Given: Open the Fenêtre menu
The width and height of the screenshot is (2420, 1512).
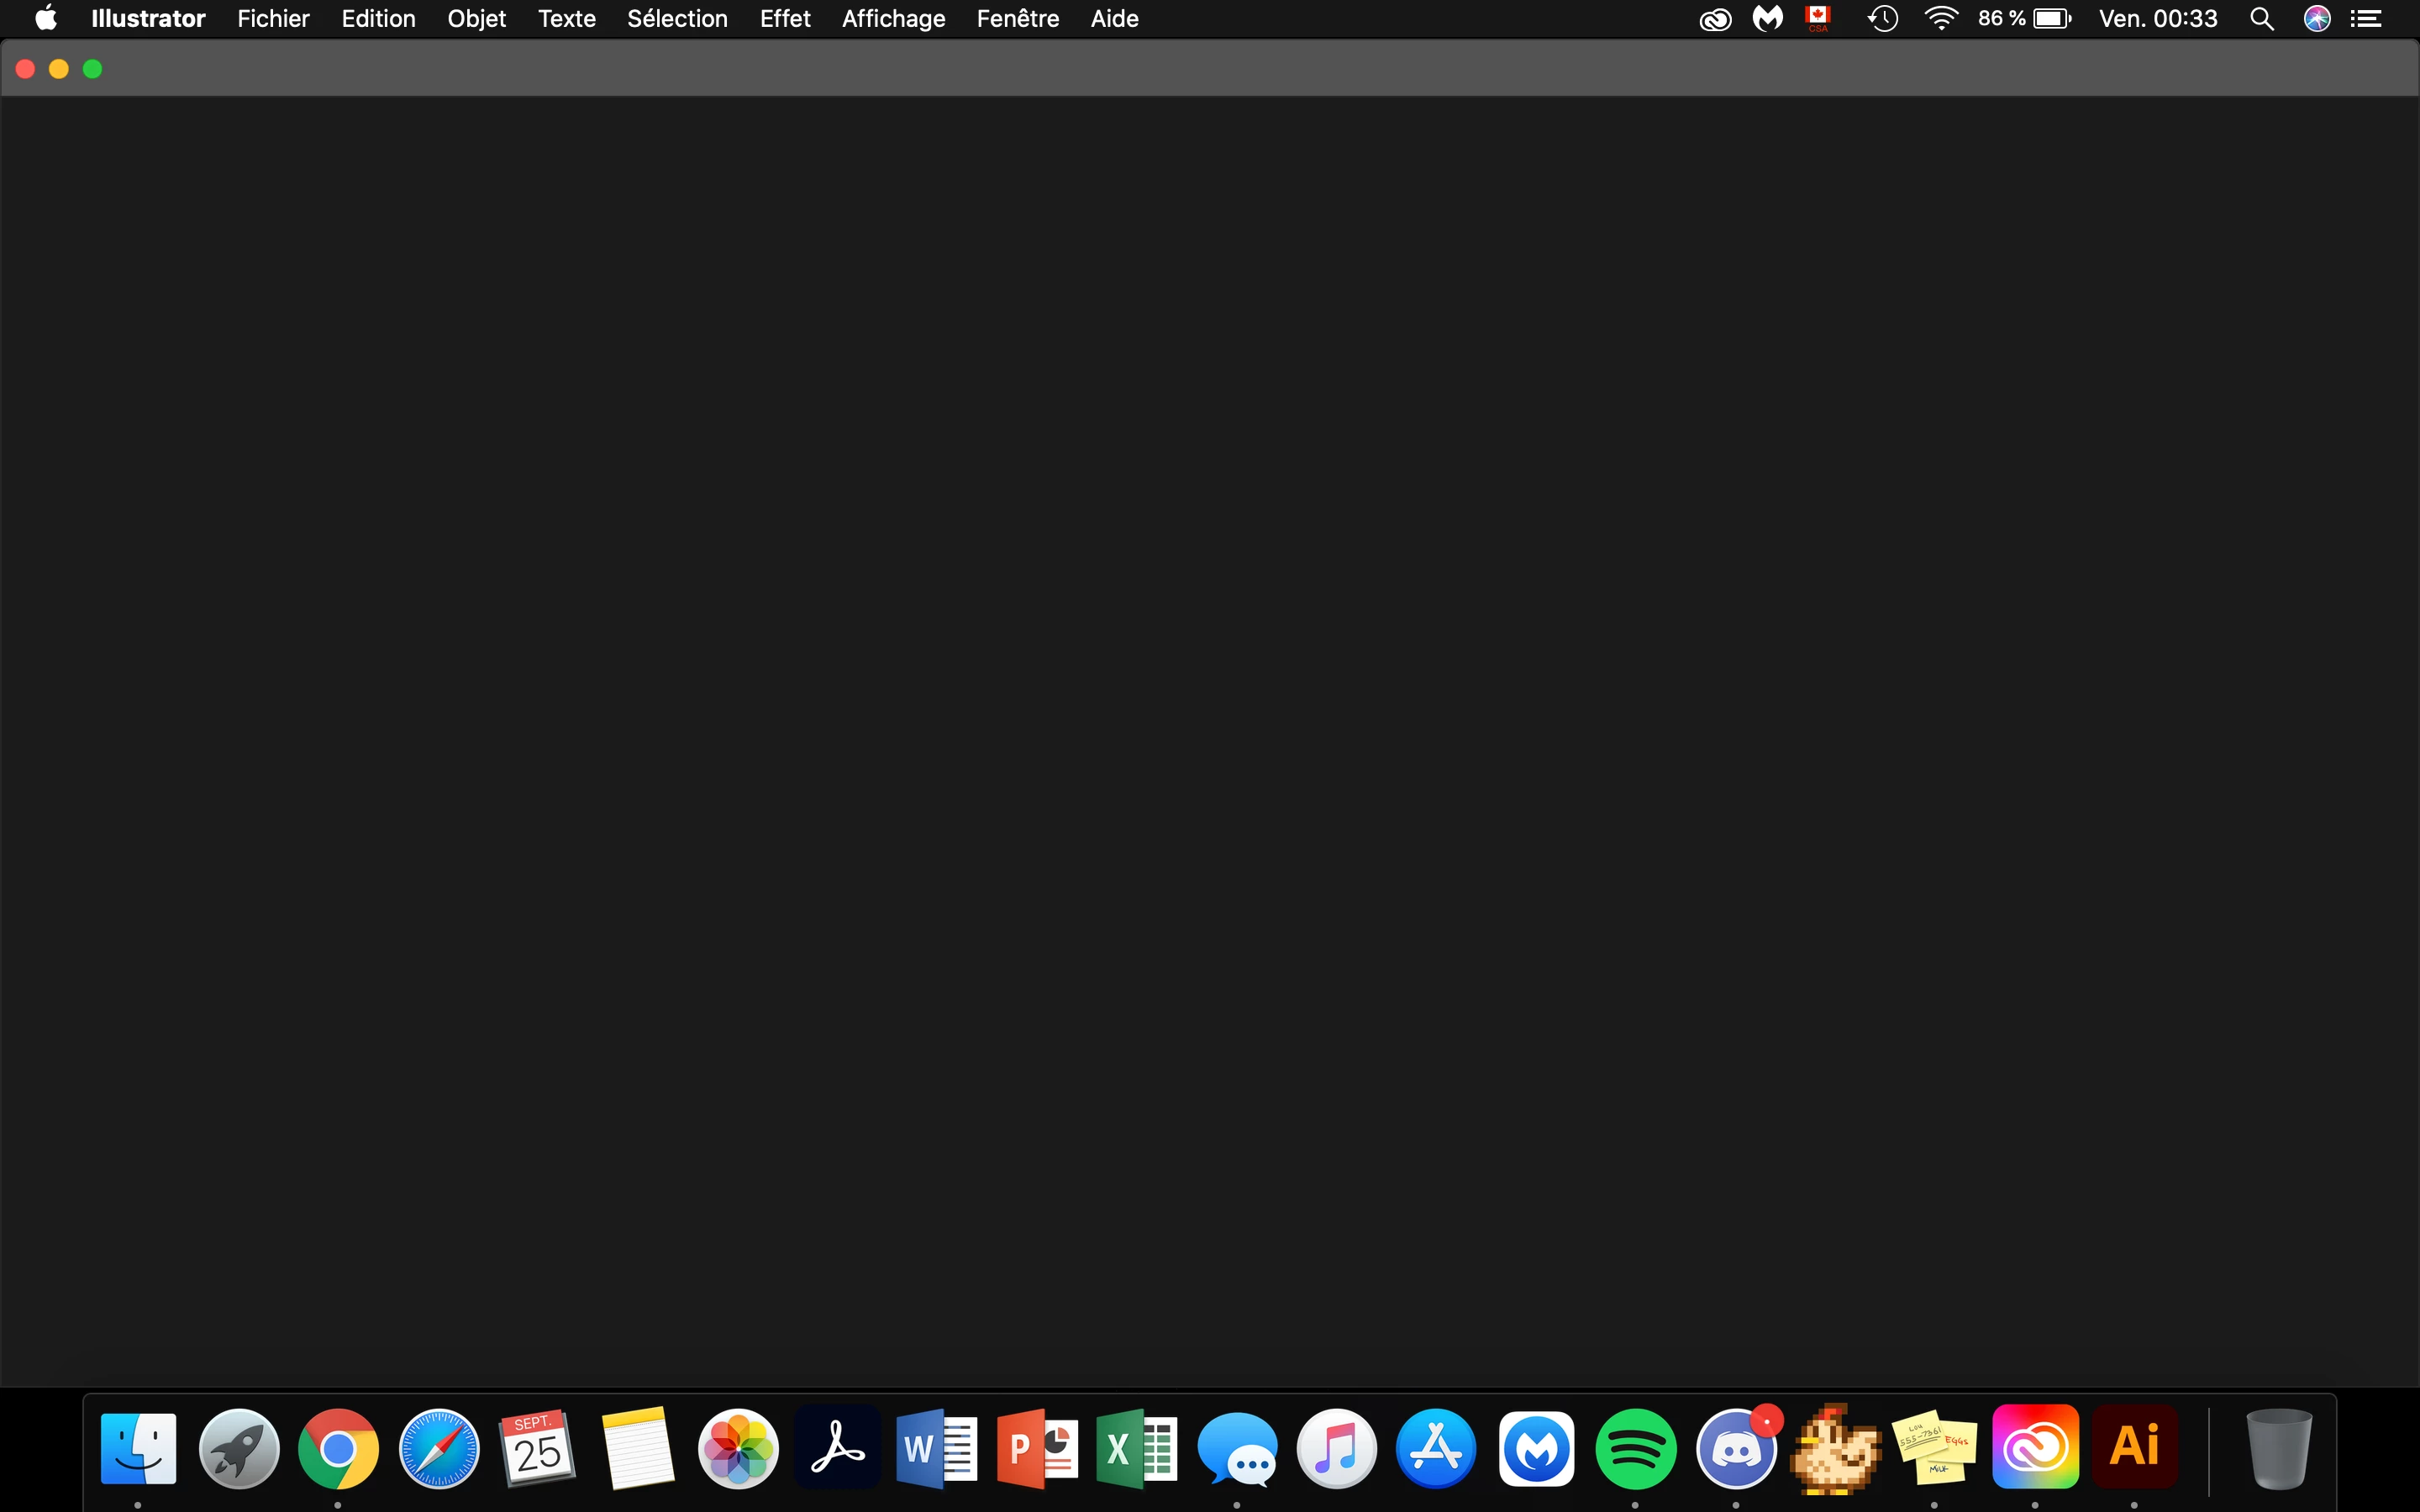Looking at the screenshot, I should pos(1017,19).
